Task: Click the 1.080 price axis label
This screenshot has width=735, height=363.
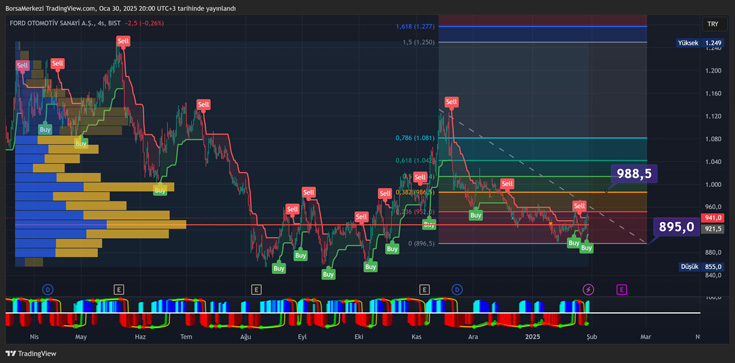Action: click(x=712, y=139)
